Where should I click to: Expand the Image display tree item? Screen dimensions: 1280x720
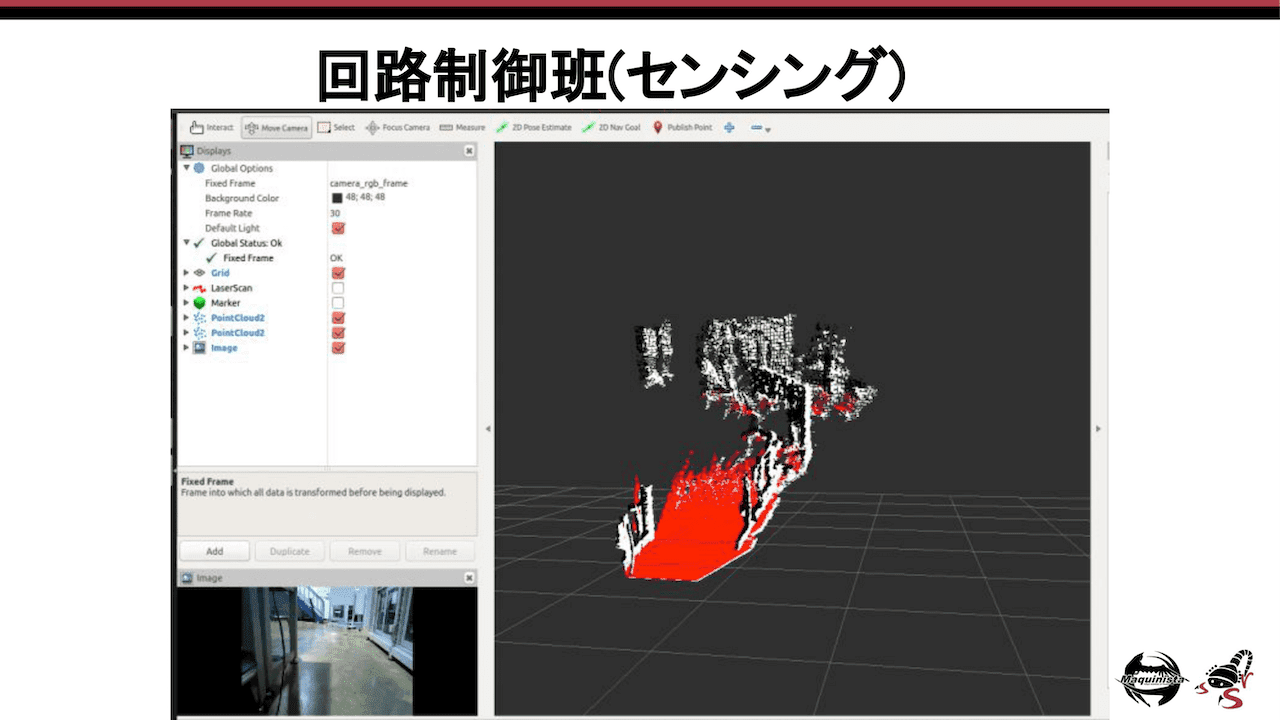186,348
